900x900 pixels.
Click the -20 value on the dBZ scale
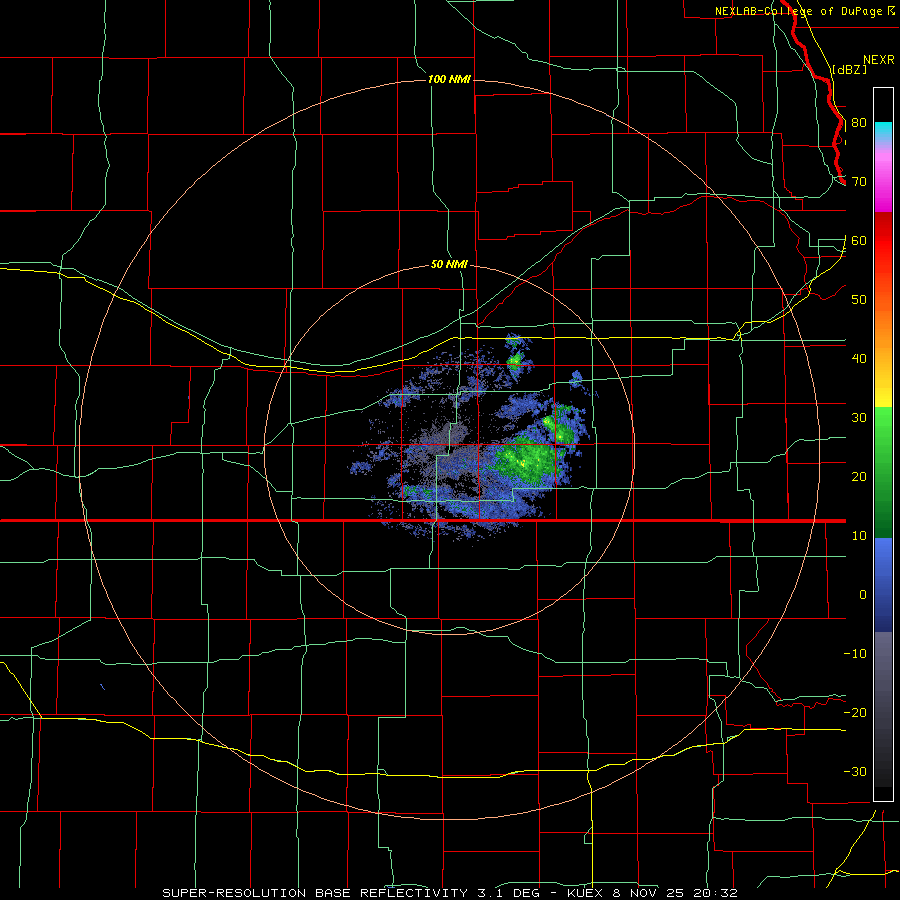tap(855, 712)
